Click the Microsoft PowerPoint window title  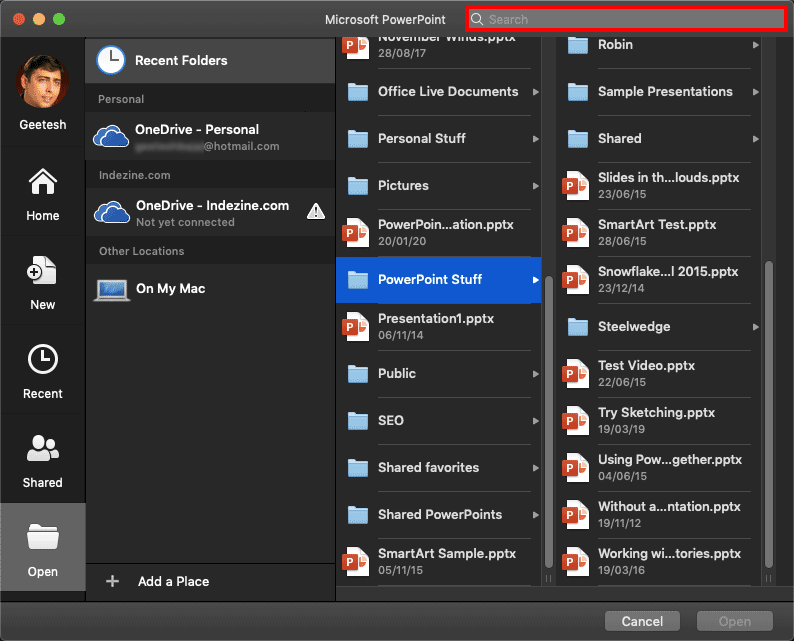point(385,20)
